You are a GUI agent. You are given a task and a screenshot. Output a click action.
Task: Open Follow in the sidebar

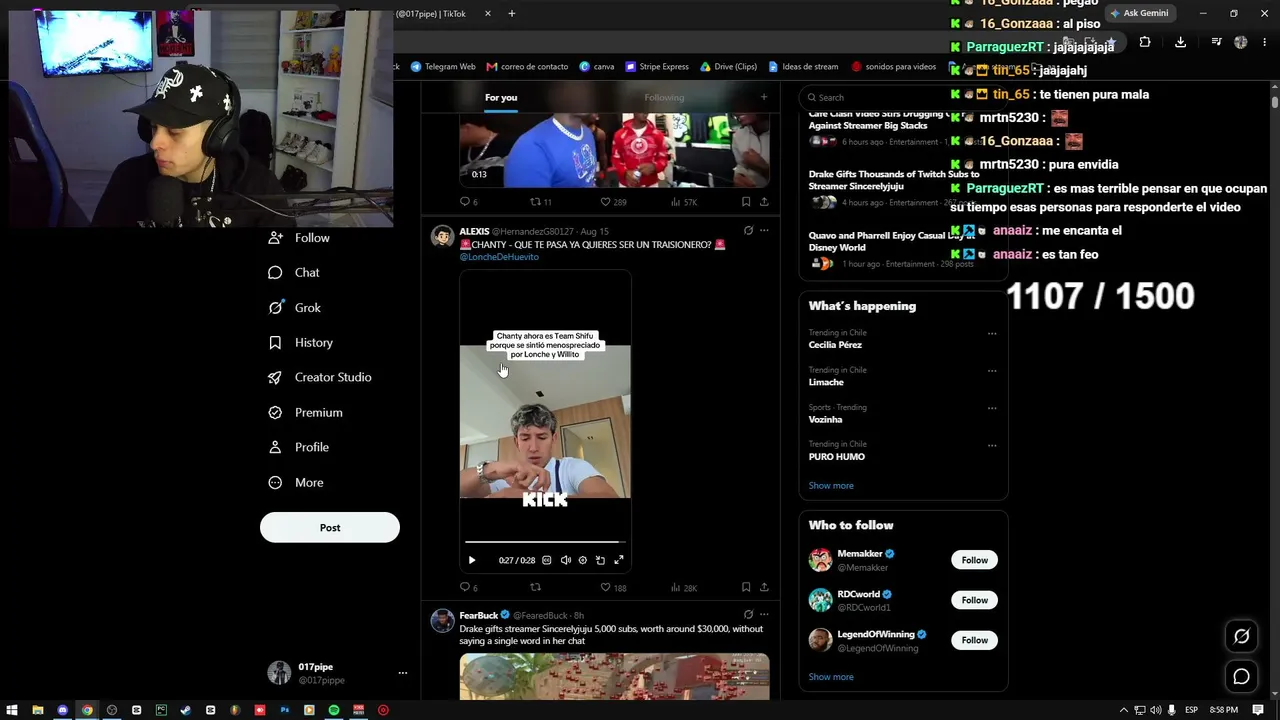pos(299,238)
